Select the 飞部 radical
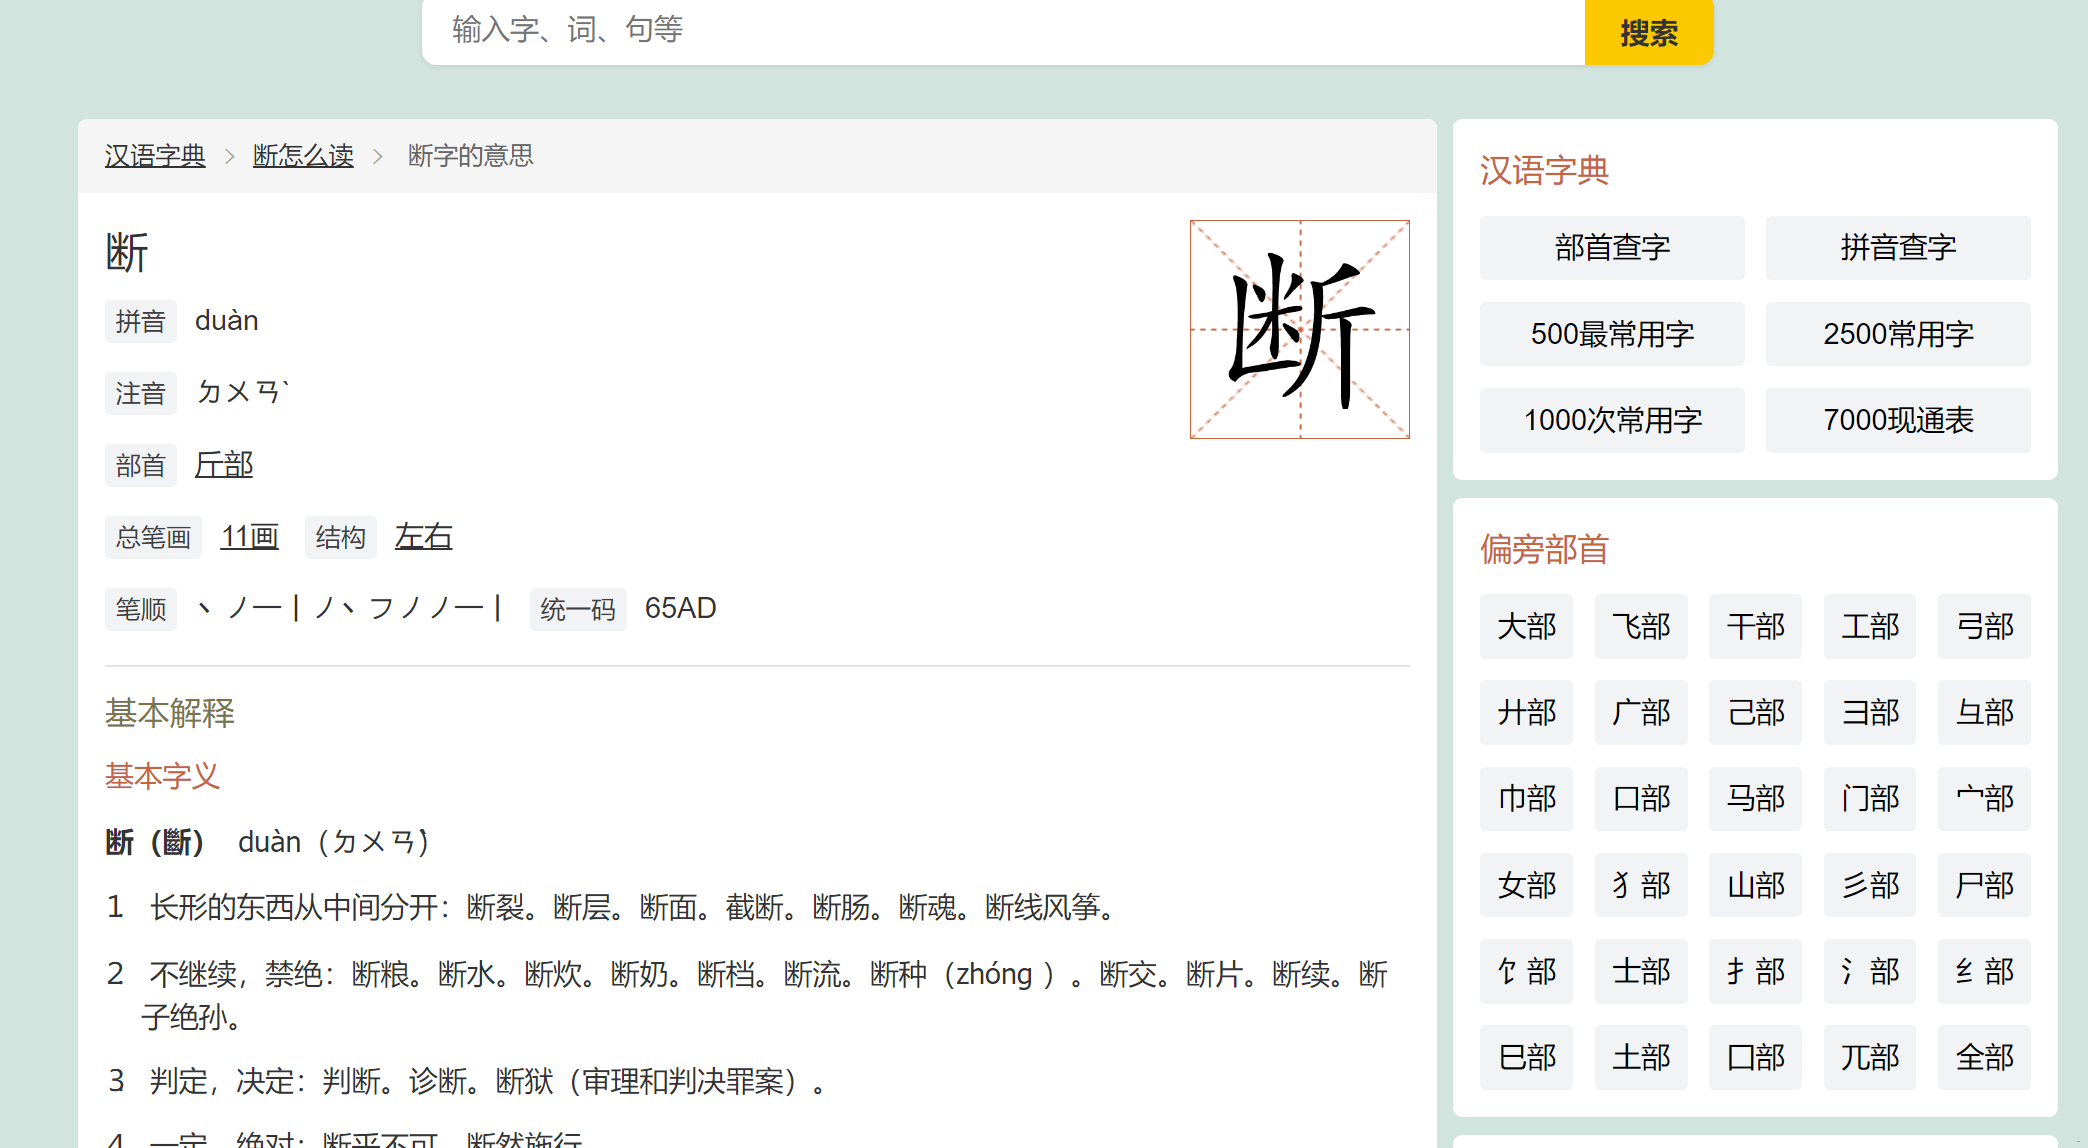This screenshot has height=1148, width=2088. tap(1640, 626)
